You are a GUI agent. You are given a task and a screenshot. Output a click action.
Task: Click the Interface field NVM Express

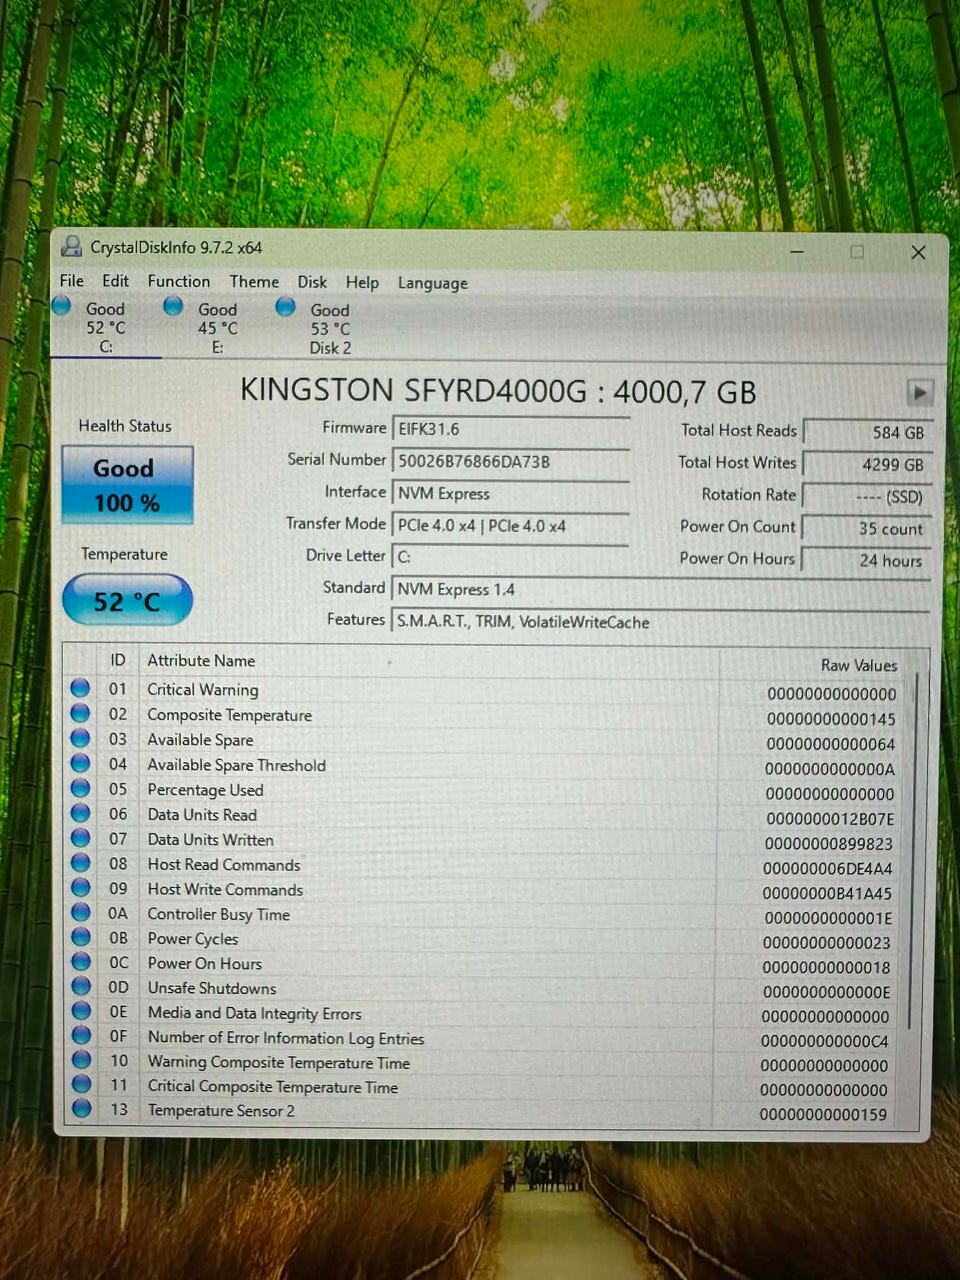pyautogui.click(x=510, y=494)
